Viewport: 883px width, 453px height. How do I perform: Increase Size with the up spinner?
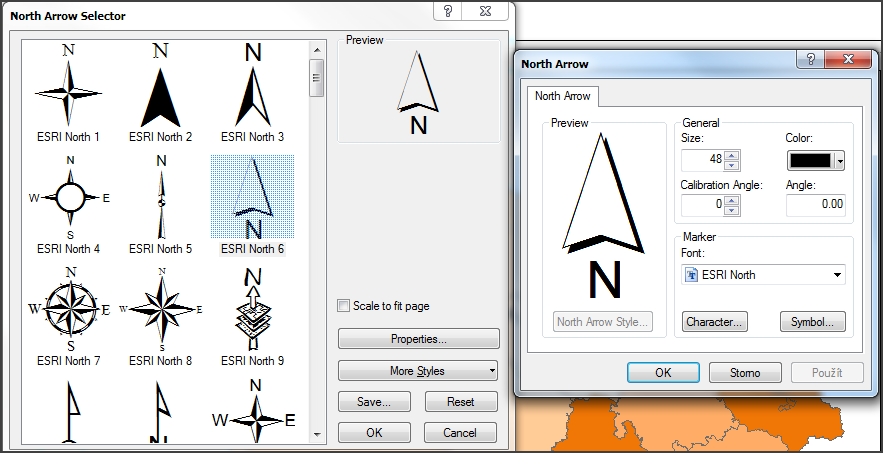point(732,155)
